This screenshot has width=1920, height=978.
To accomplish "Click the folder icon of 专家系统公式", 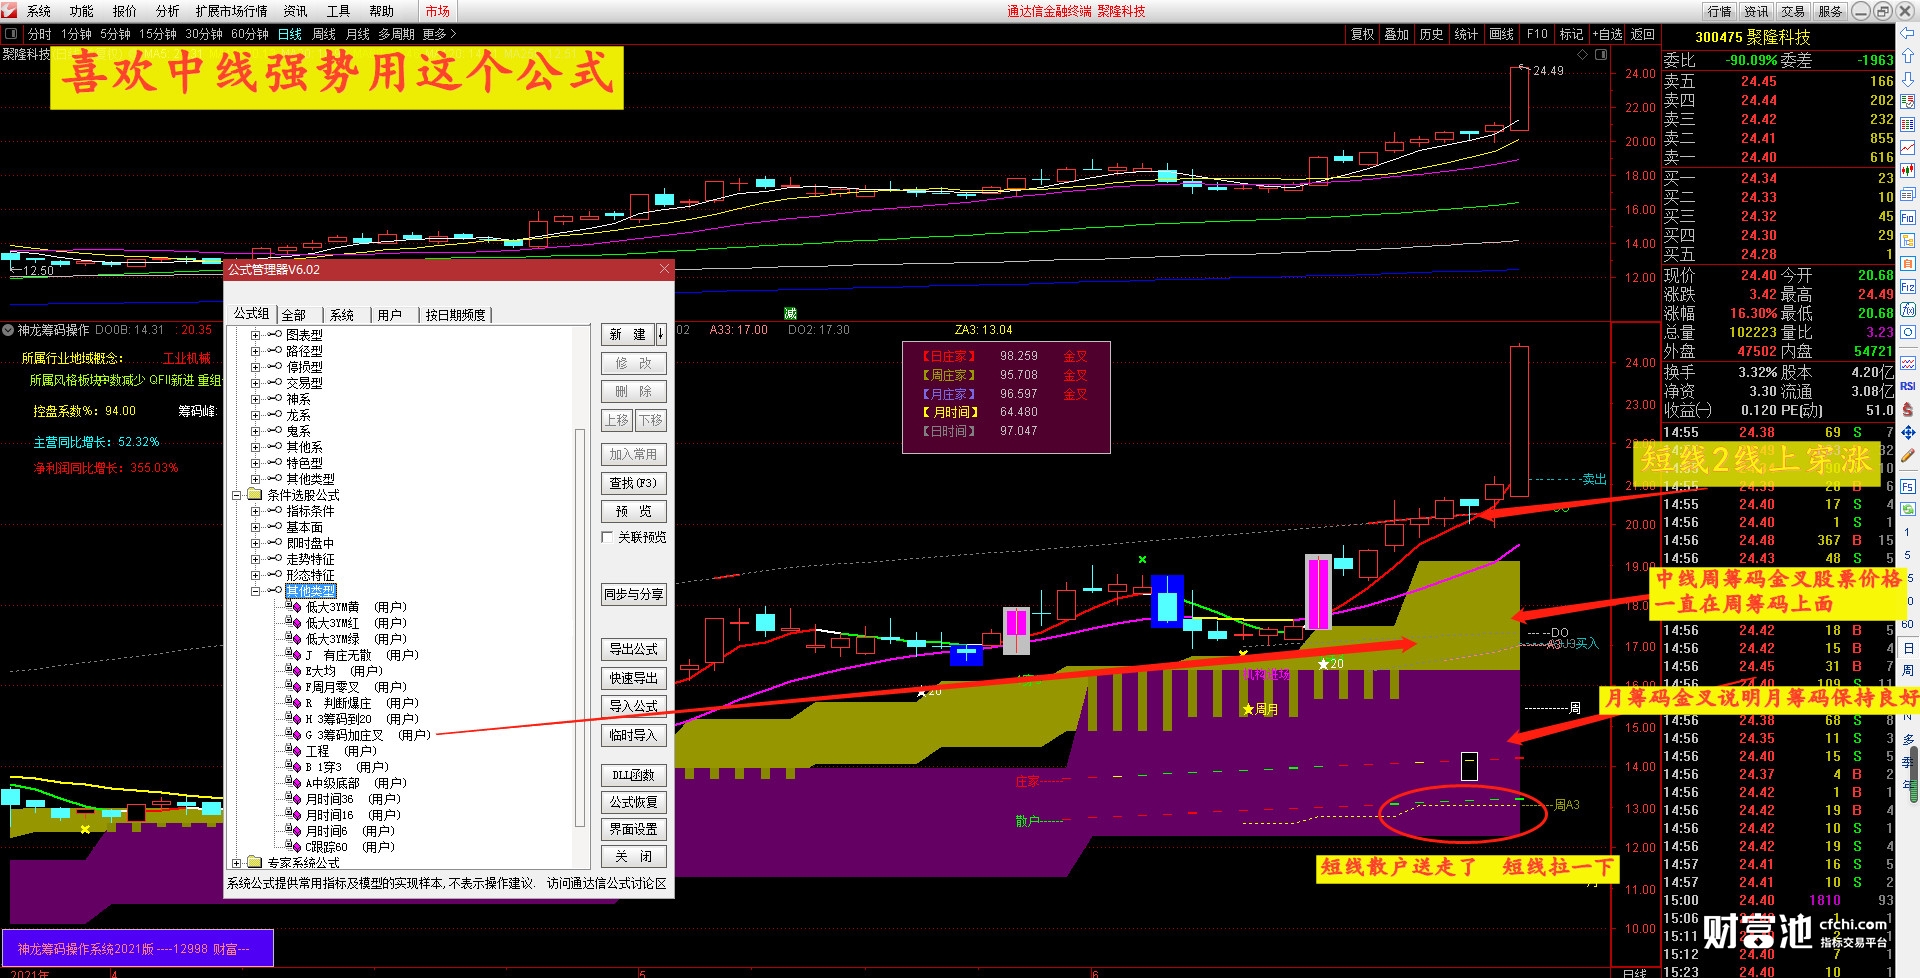I will (x=254, y=863).
